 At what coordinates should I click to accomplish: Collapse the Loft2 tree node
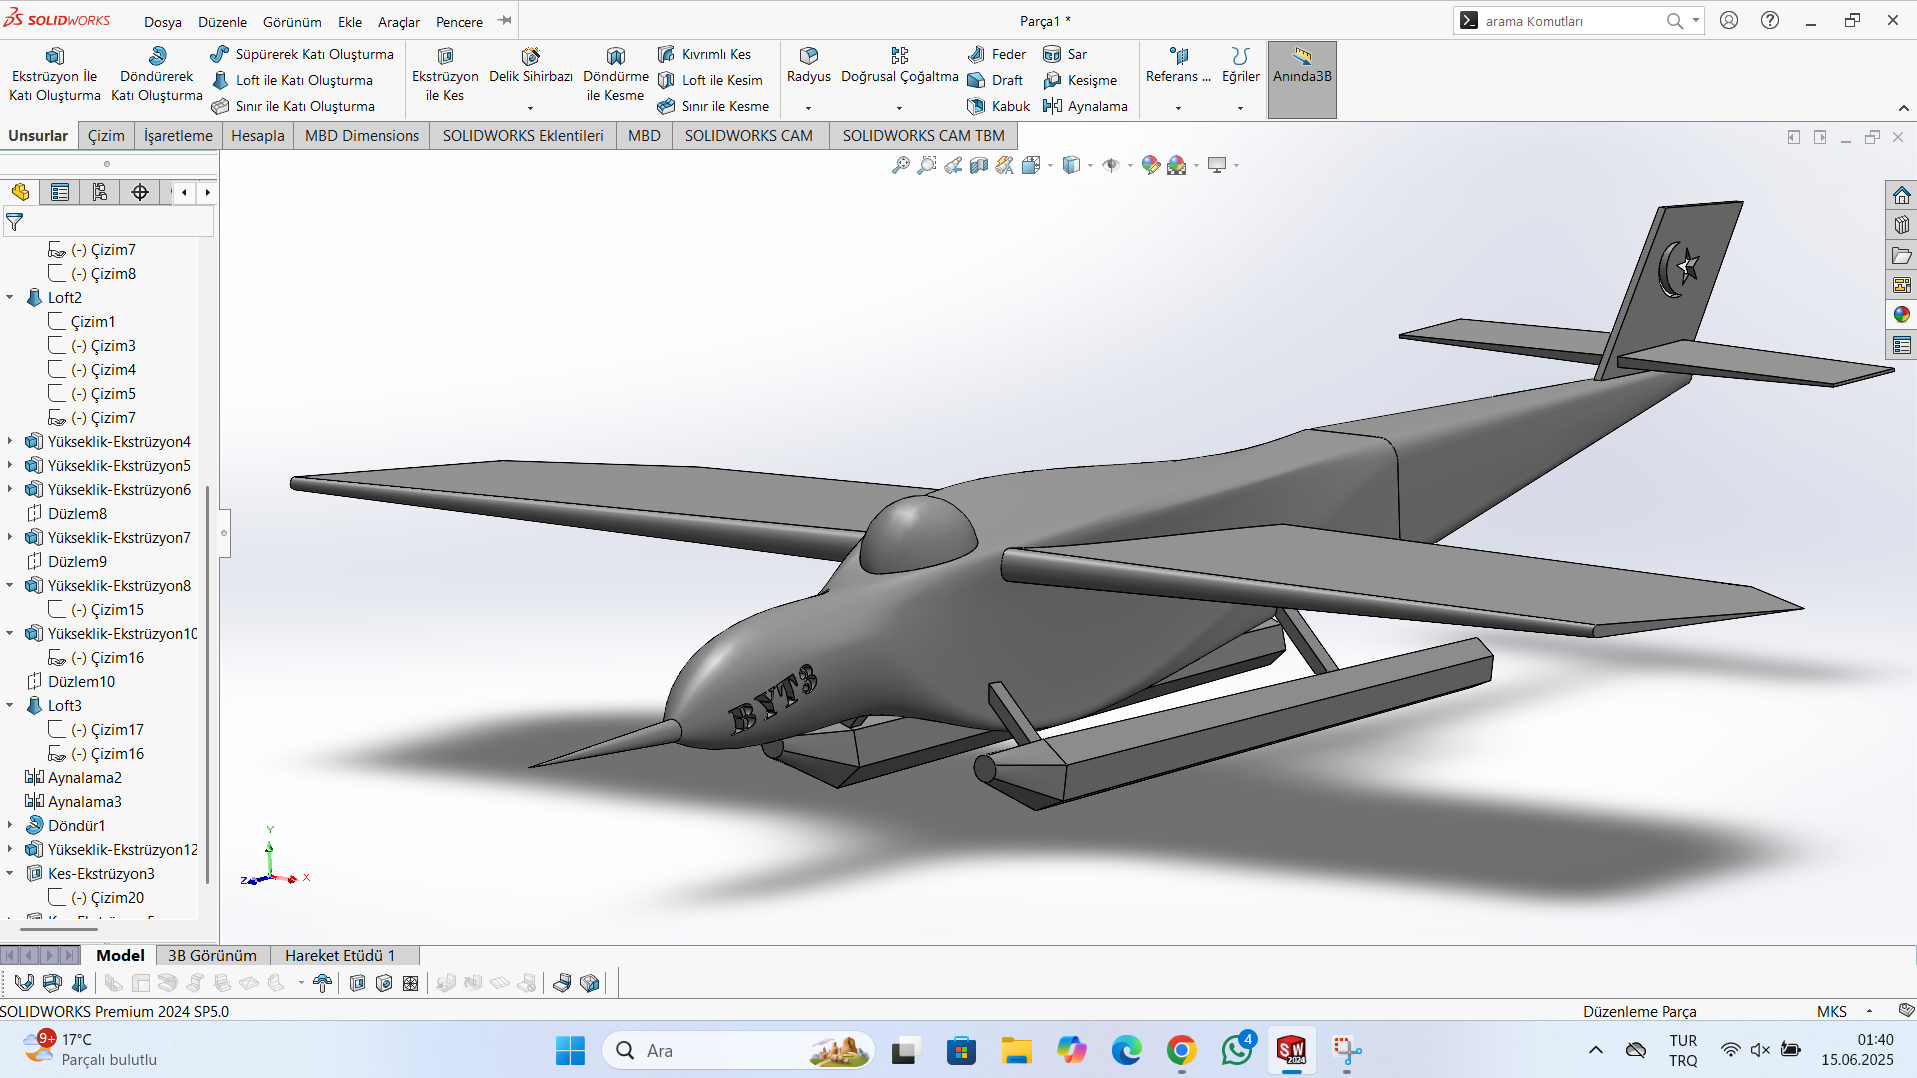10,297
